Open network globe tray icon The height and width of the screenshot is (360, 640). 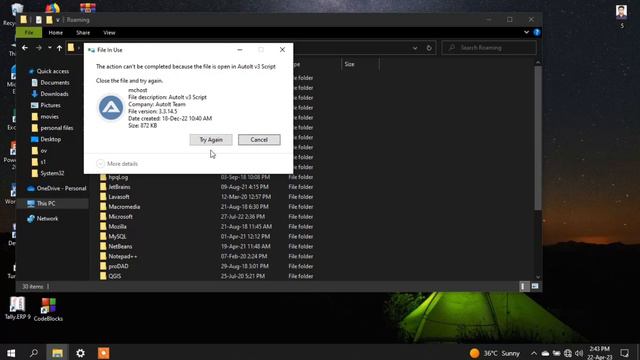568,353
